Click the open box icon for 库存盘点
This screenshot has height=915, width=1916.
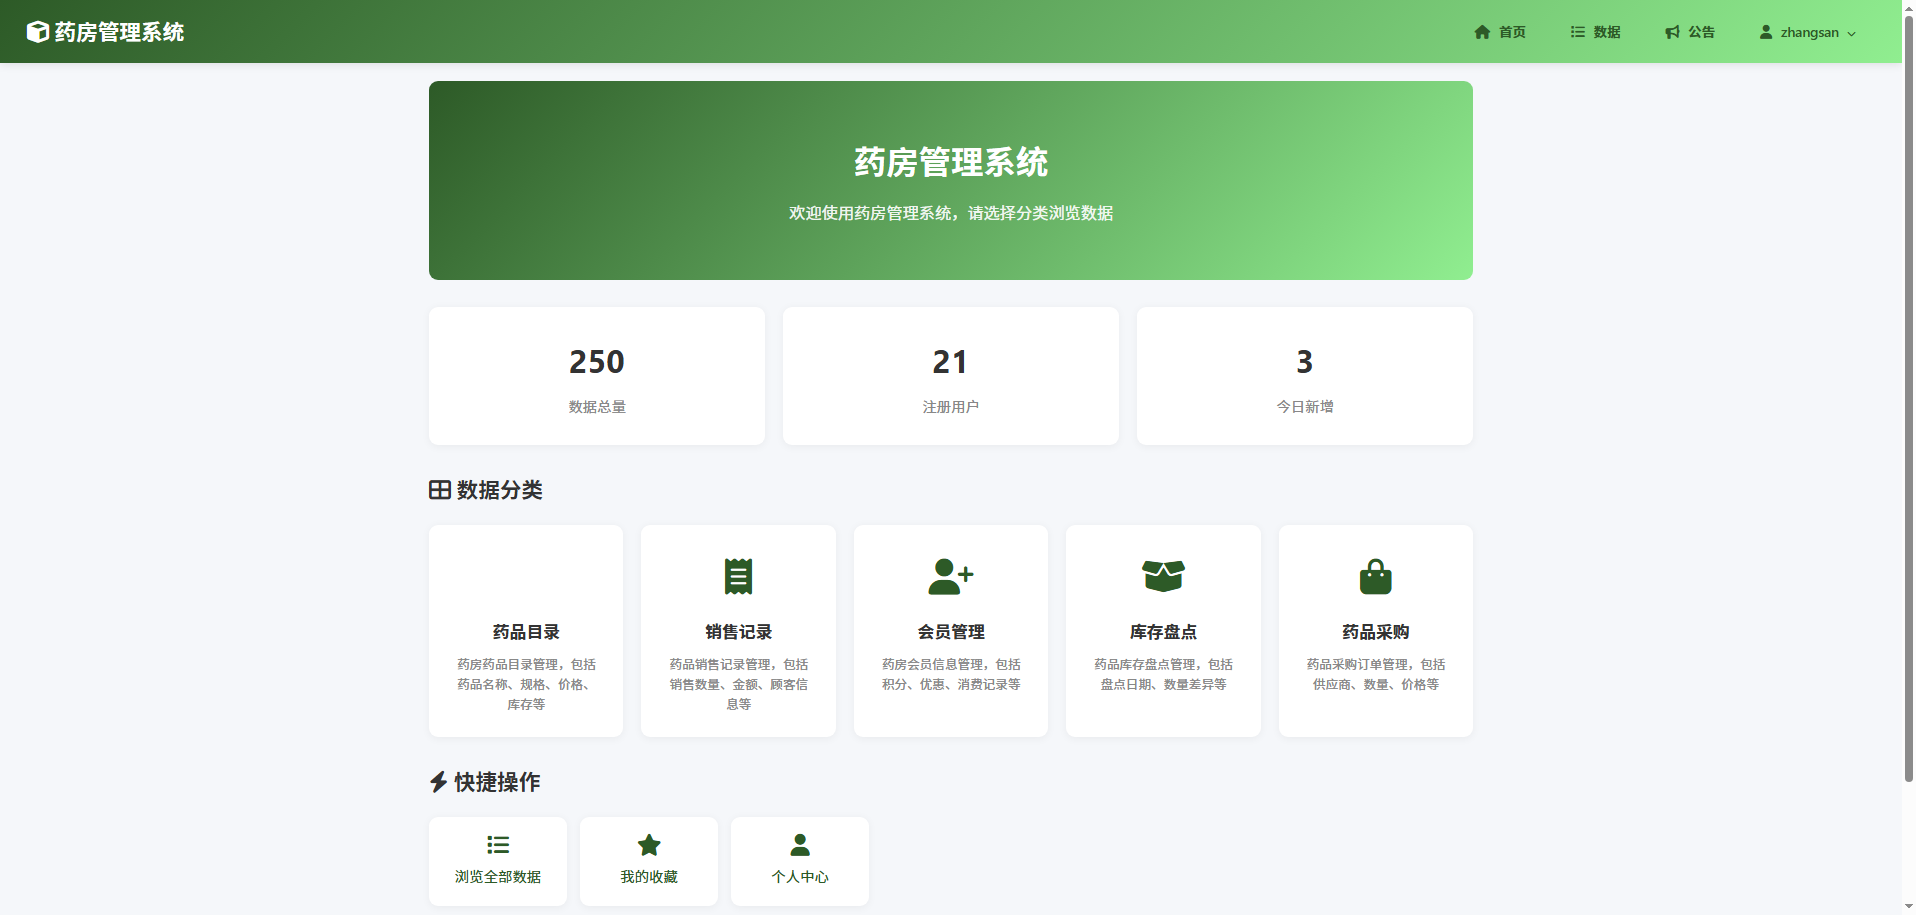pos(1163,576)
